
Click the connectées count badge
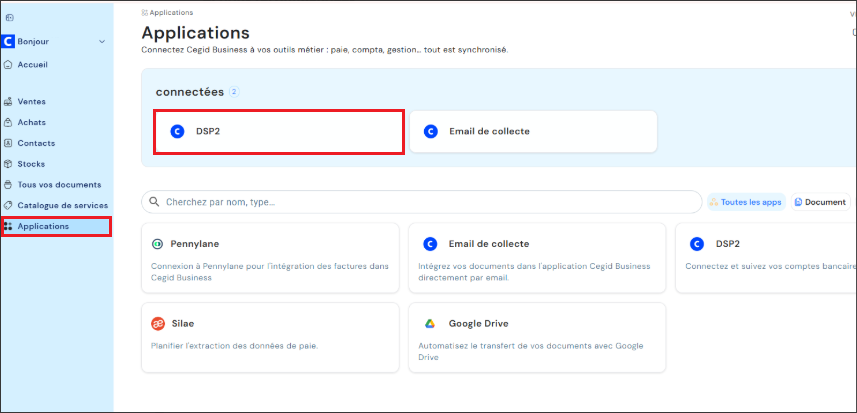pos(234,92)
